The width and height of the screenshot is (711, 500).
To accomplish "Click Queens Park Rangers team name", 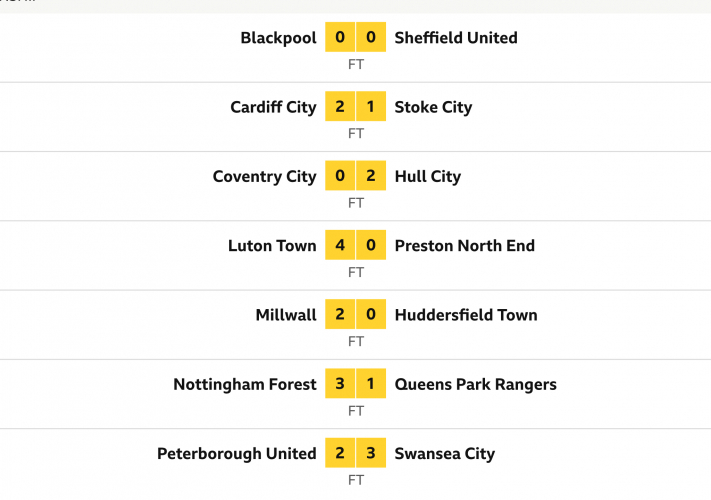I will tap(476, 384).
